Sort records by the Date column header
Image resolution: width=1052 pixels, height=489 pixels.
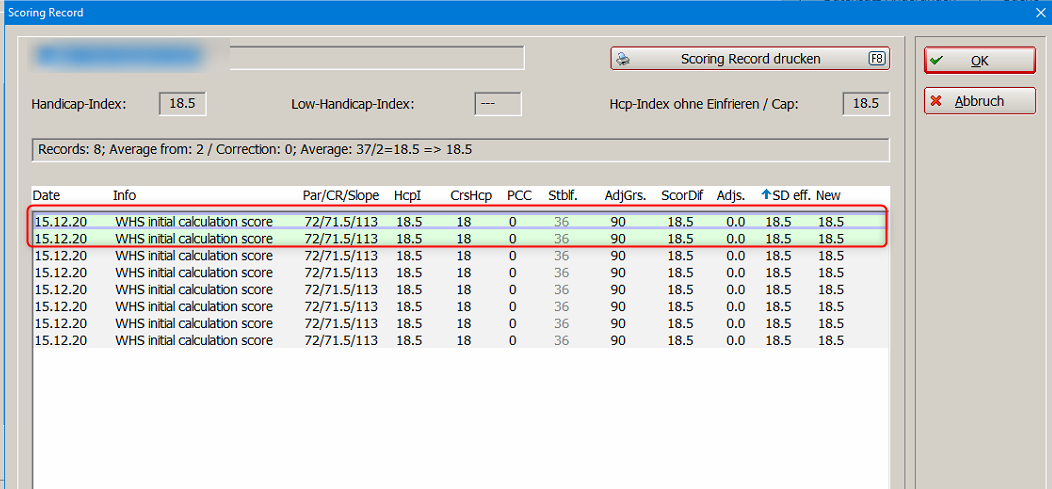(x=47, y=196)
